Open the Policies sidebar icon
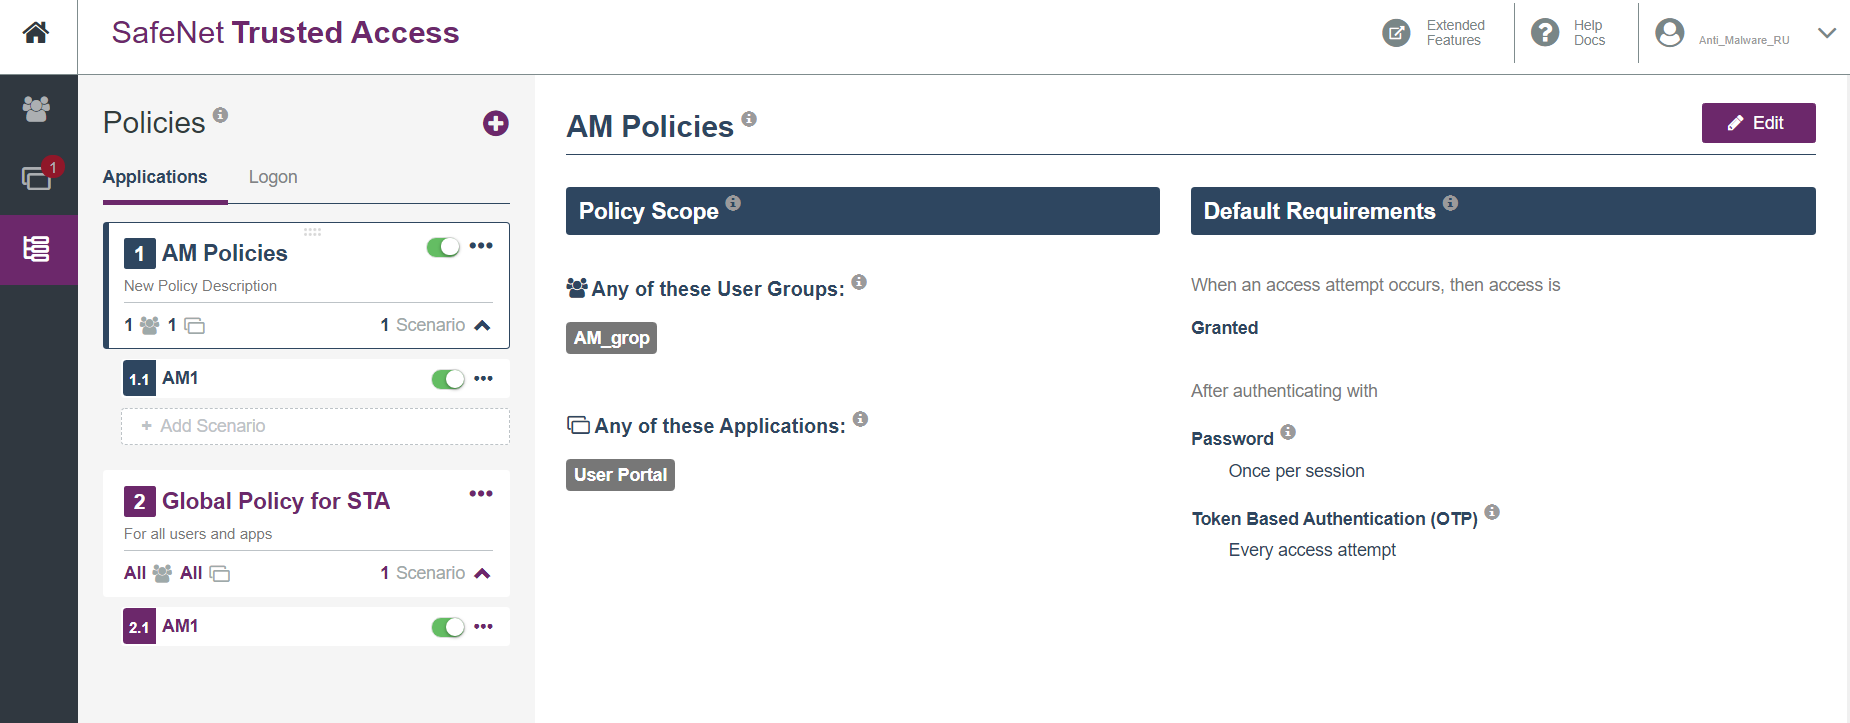This screenshot has height=723, width=1850. (x=37, y=249)
